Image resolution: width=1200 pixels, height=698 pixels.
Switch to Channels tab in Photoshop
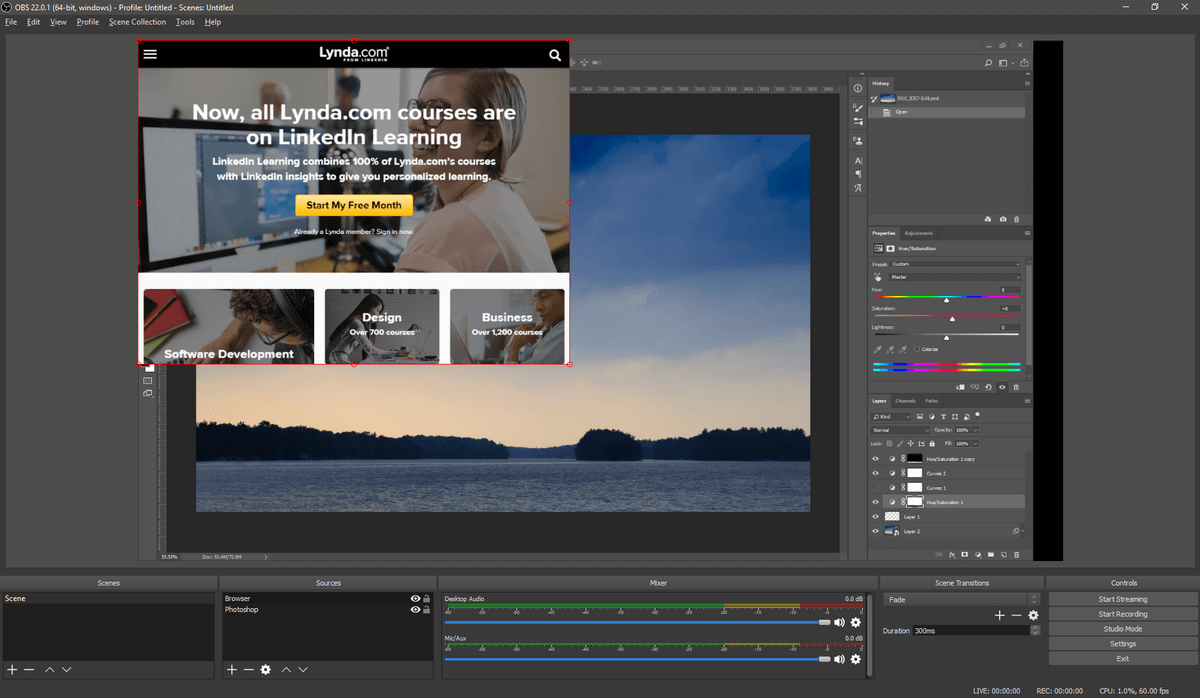pos(905,401)
